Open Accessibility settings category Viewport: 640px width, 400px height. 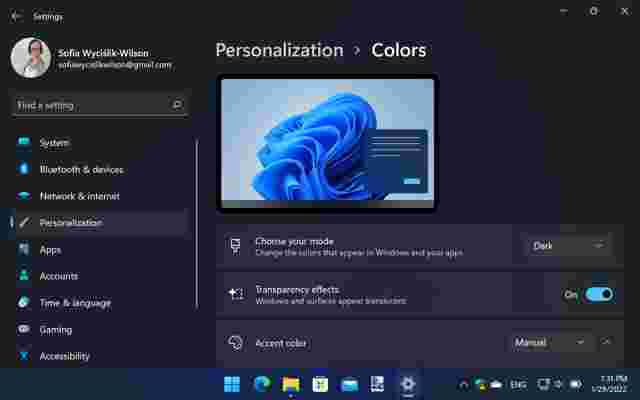point(100,356)
